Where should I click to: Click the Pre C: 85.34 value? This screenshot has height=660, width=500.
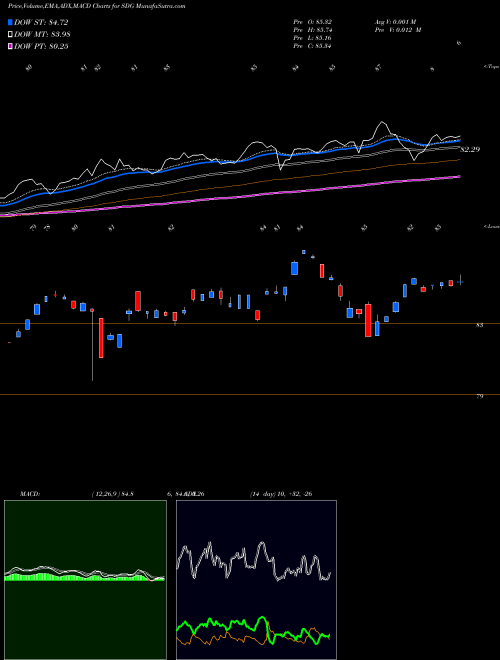(313, 46)
